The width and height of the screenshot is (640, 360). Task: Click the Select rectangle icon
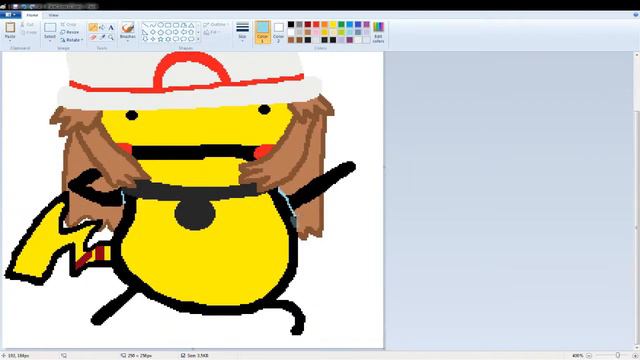point(50,28)
